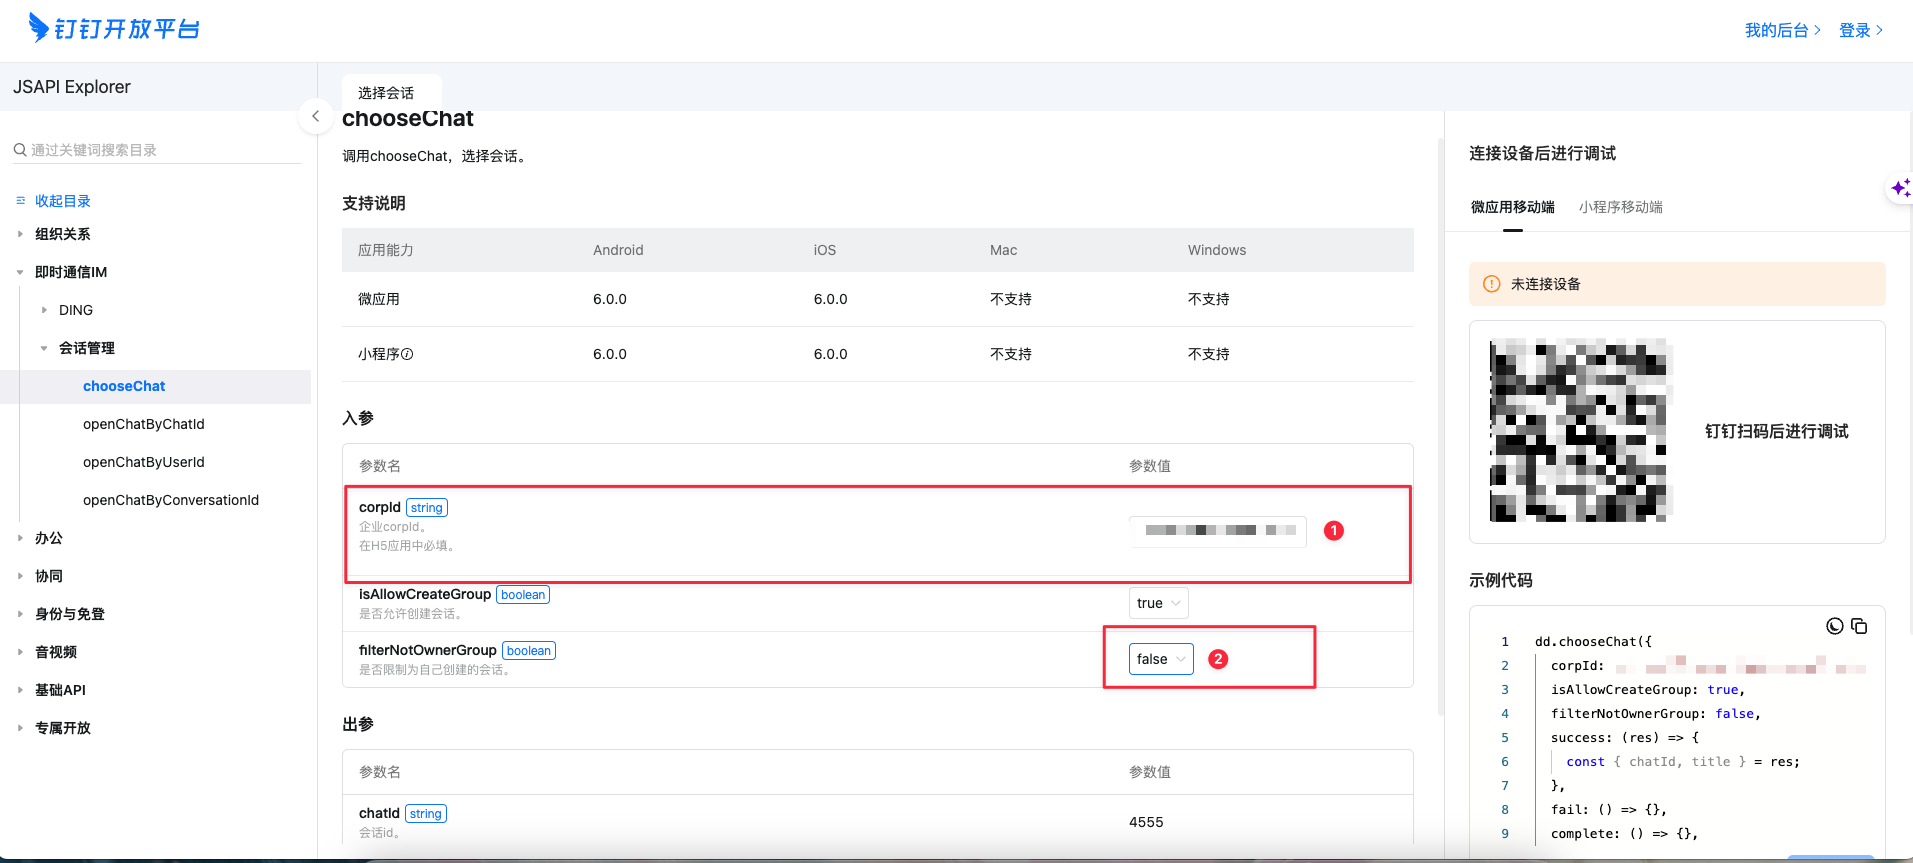Click the 示例代码 heading

(x=1501, y=580)
